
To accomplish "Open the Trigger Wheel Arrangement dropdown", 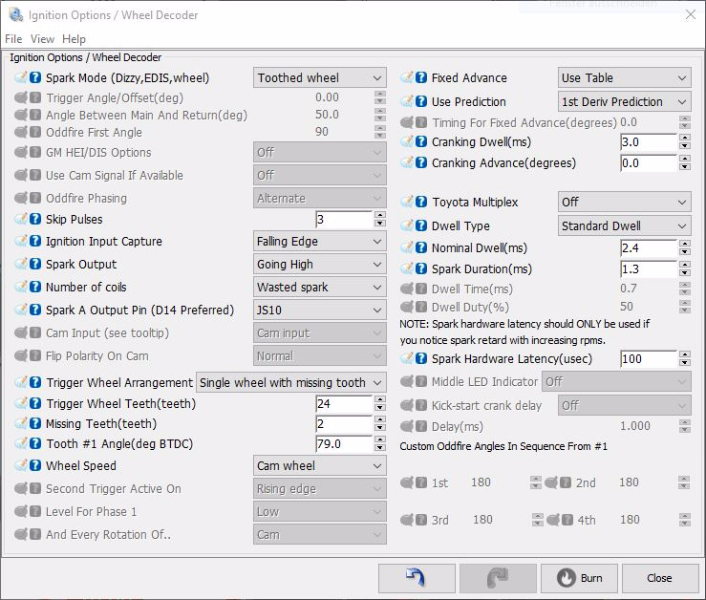I will tap(290, 383).
